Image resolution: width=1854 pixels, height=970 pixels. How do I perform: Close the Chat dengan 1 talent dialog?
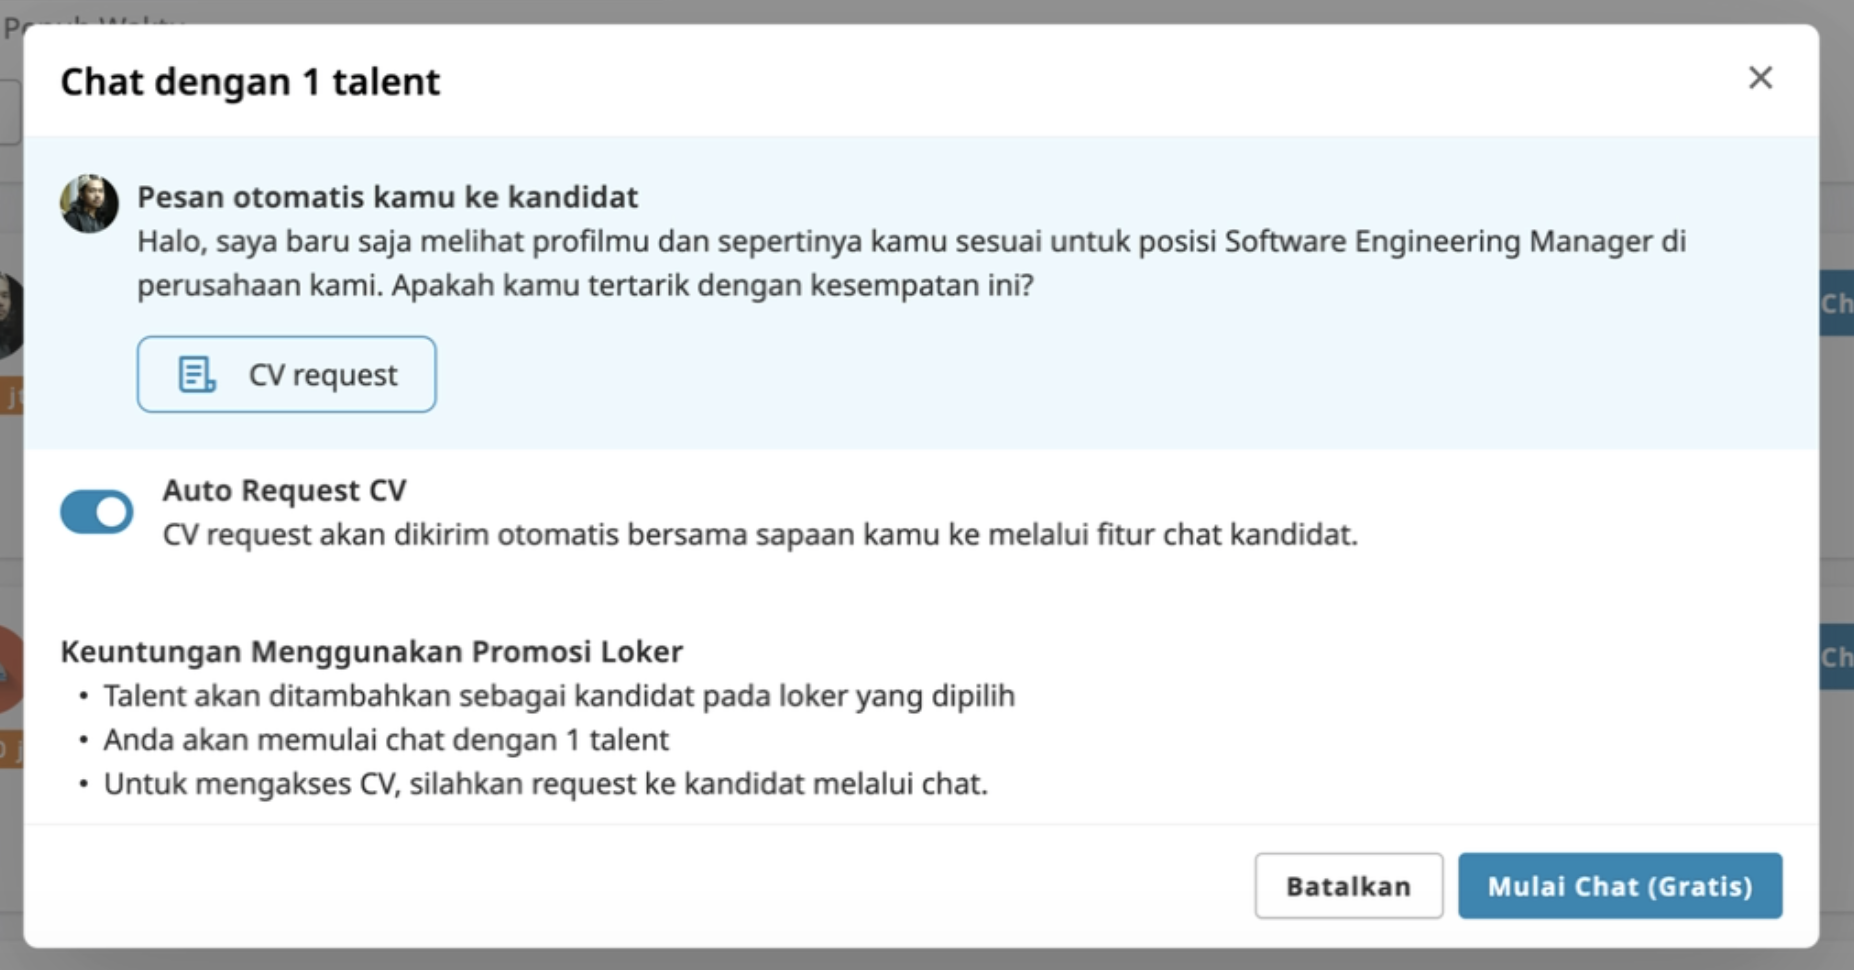tap(1760, 78)
